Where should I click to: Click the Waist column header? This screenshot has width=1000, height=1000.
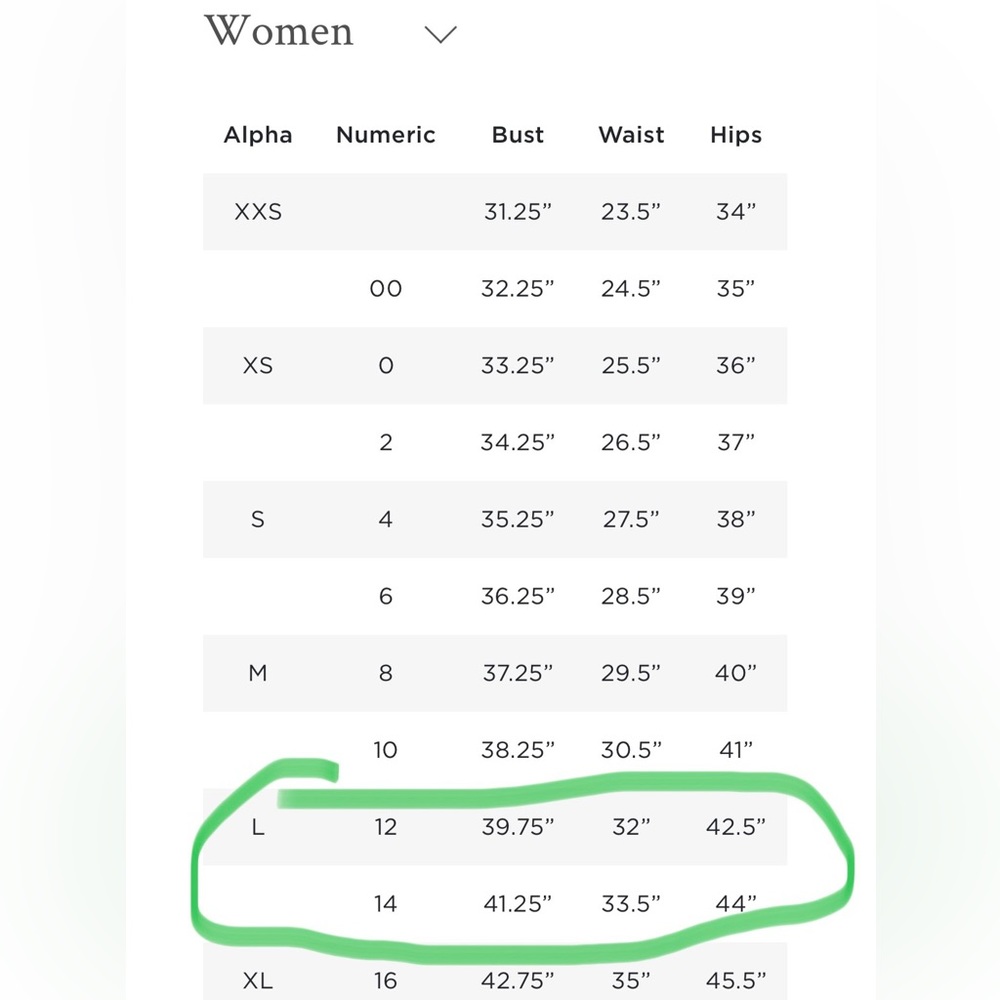pos(631,135)
